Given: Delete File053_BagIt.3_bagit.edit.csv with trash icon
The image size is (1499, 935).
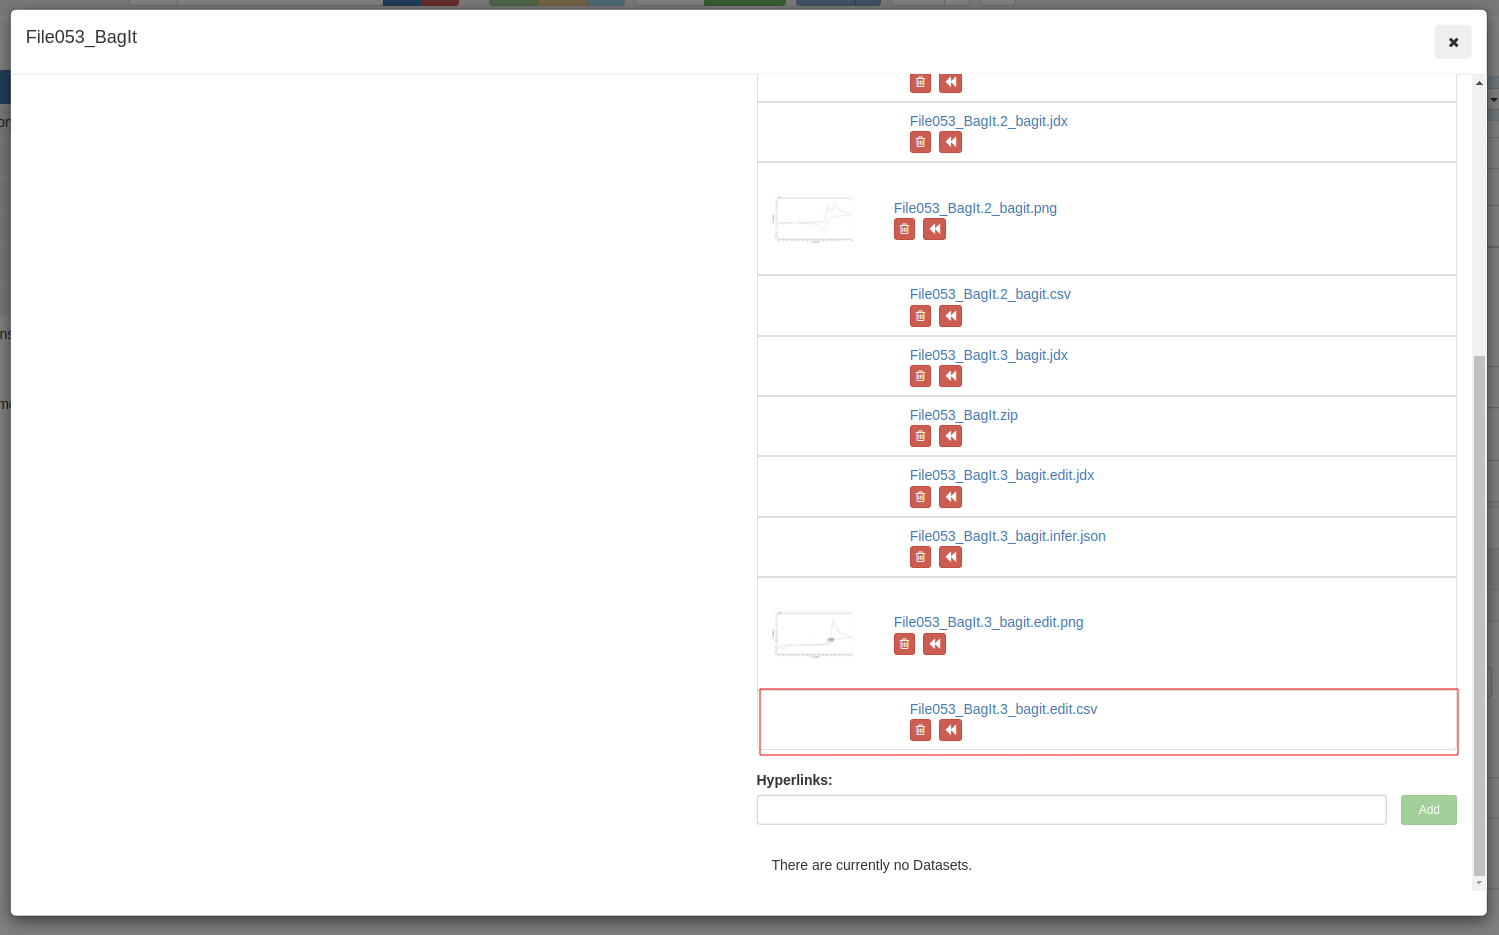Looking at the screenshot, I should [920, 730].
